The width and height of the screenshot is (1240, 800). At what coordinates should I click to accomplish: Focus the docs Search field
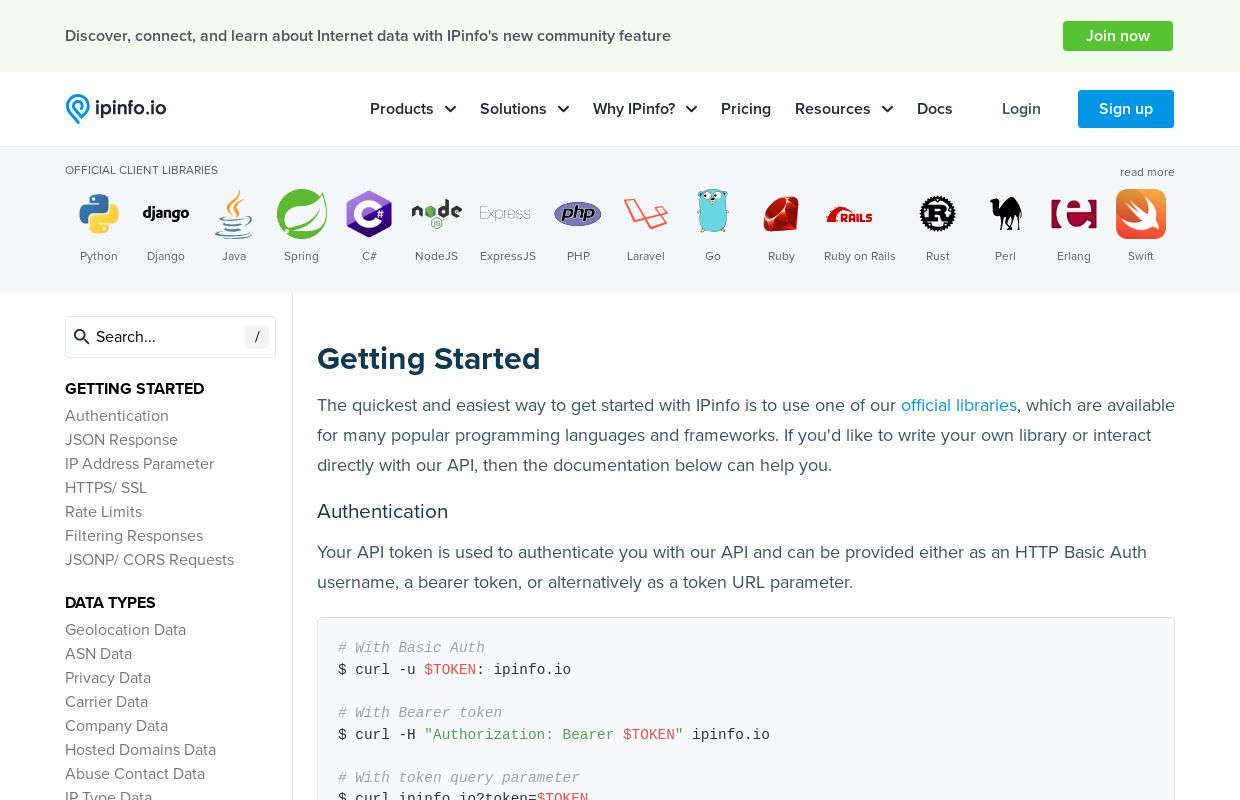(x=170, y=337)
